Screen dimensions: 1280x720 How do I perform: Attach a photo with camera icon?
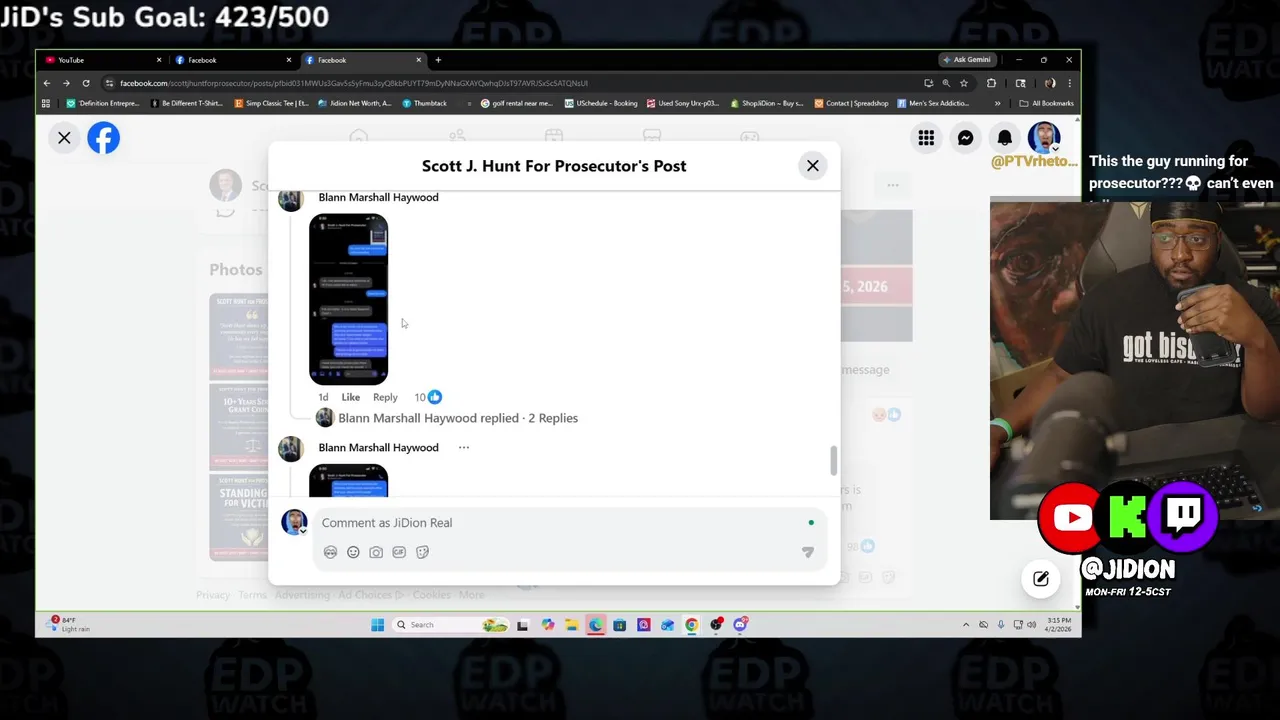(376, 552)
